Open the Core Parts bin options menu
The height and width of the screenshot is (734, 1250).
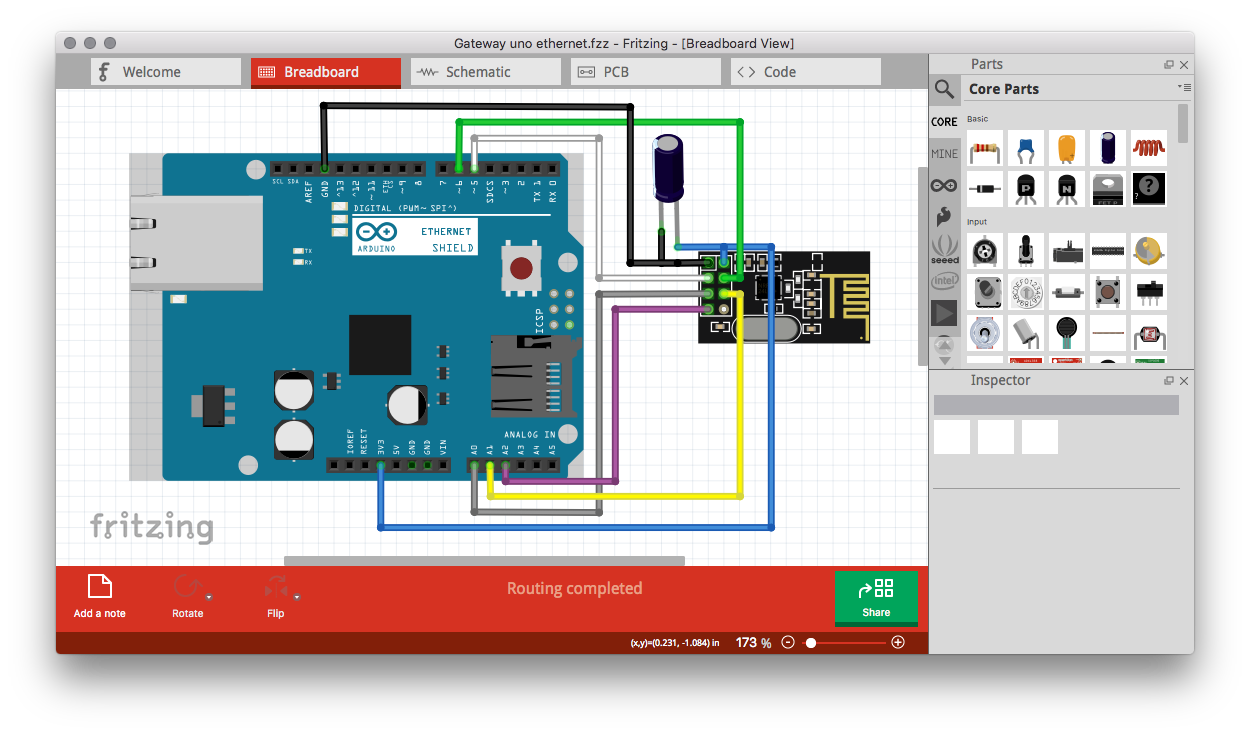(x=1185, y=88)
